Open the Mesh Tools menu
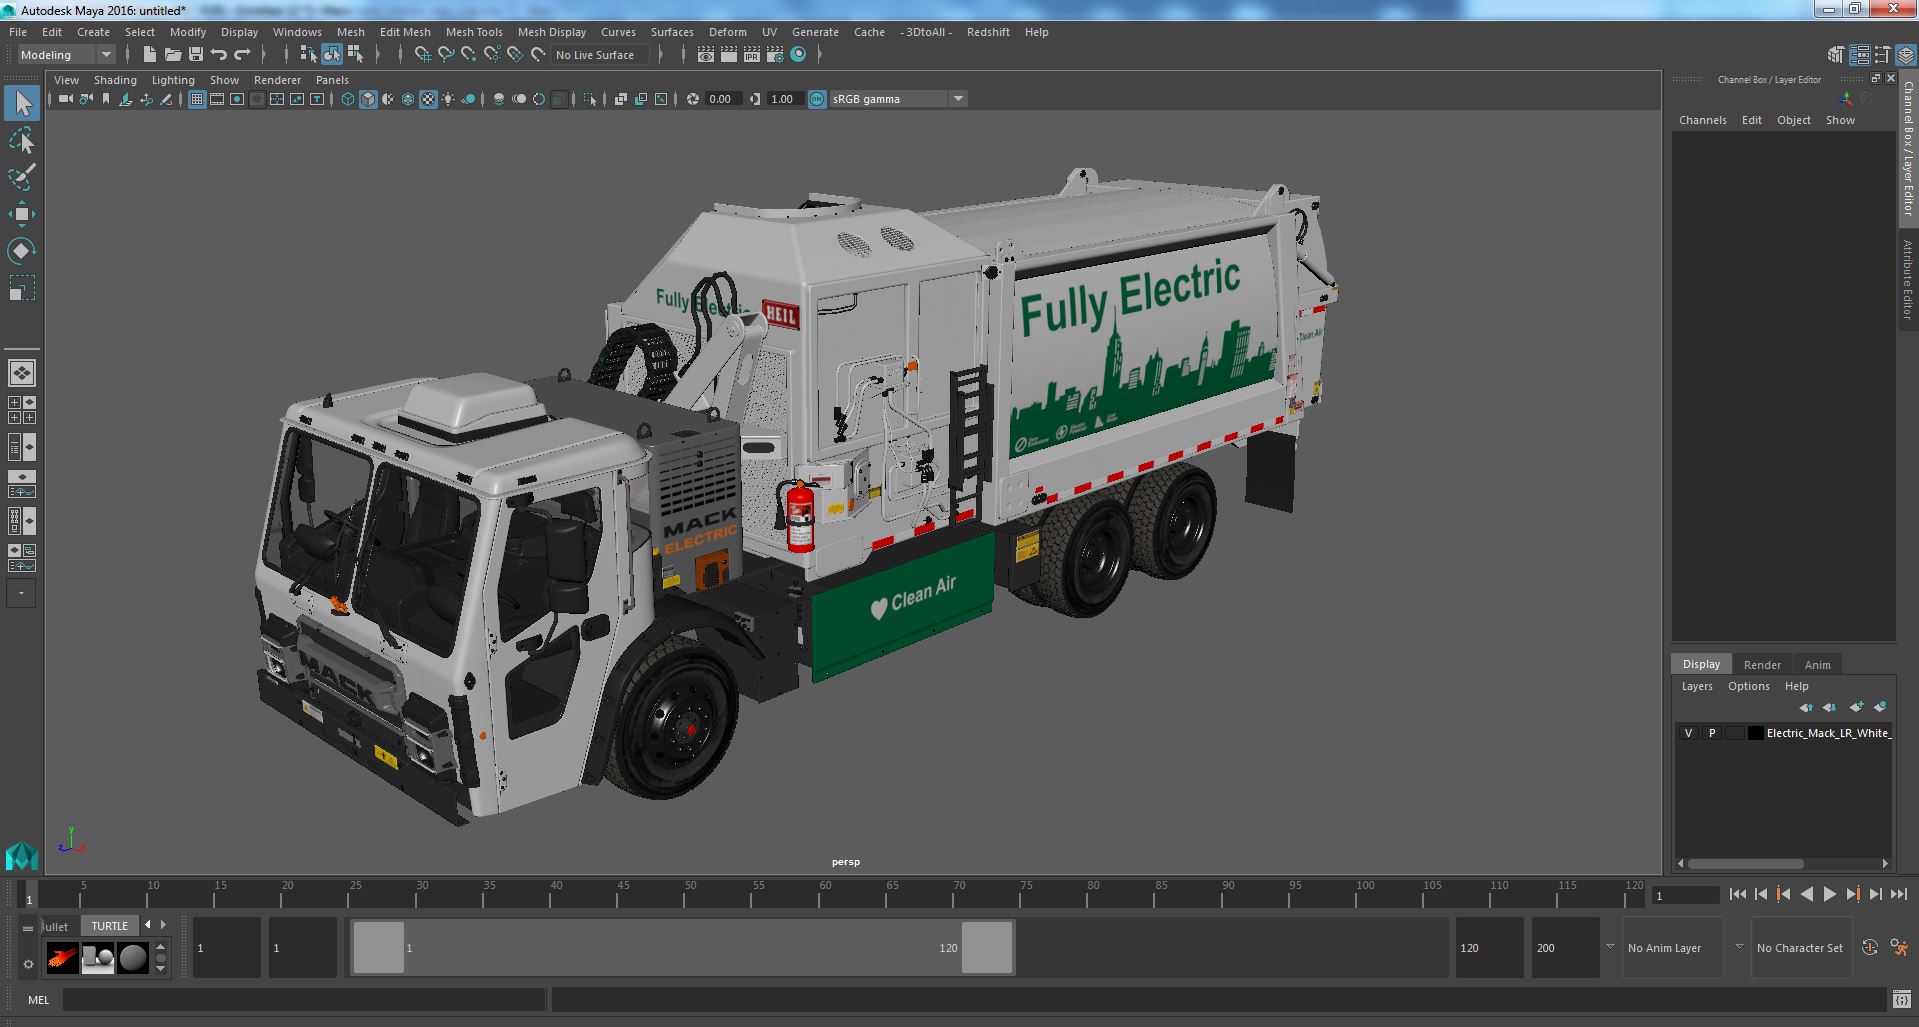This screenshot has height=1027, width=1919. (x=474, y=32)
